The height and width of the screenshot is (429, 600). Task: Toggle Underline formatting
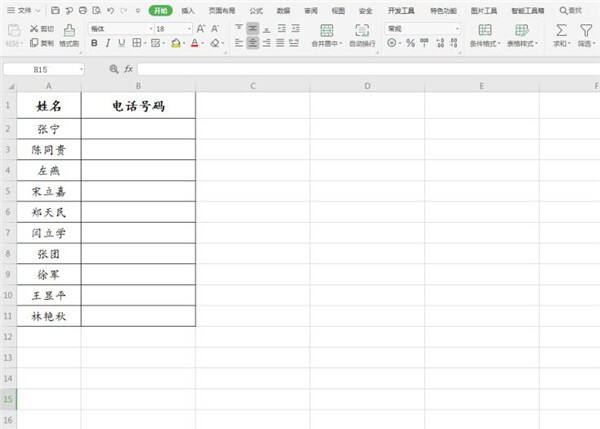pos(122,43)
